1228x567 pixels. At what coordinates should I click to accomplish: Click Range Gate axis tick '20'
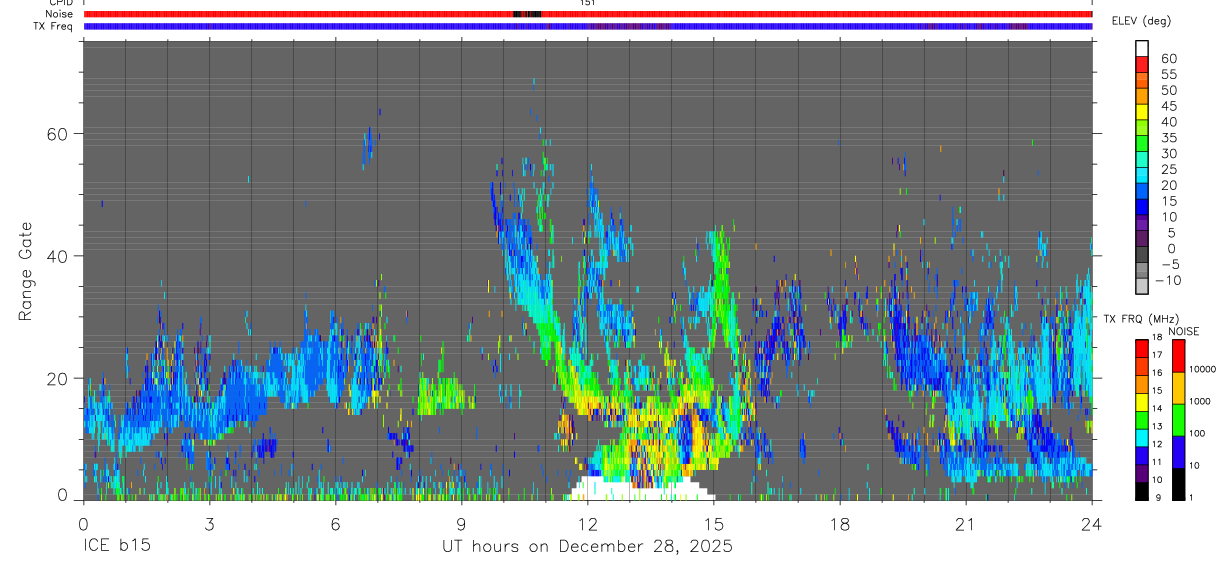point(56,378)
